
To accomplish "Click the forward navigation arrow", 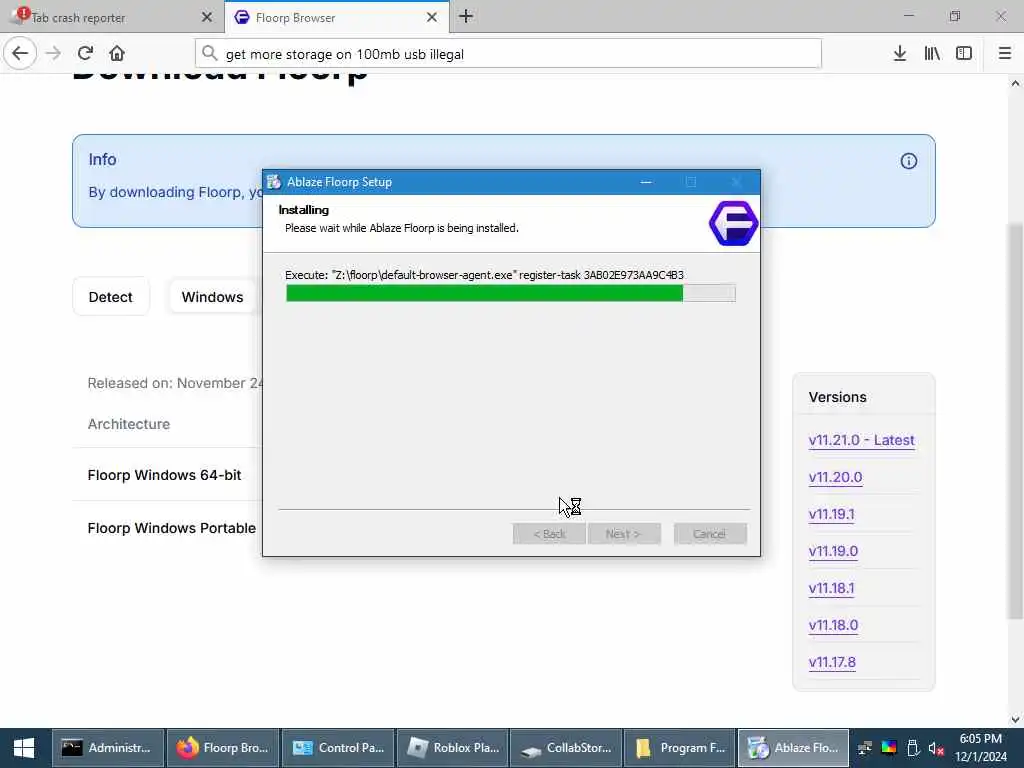I will click(54, 54).
